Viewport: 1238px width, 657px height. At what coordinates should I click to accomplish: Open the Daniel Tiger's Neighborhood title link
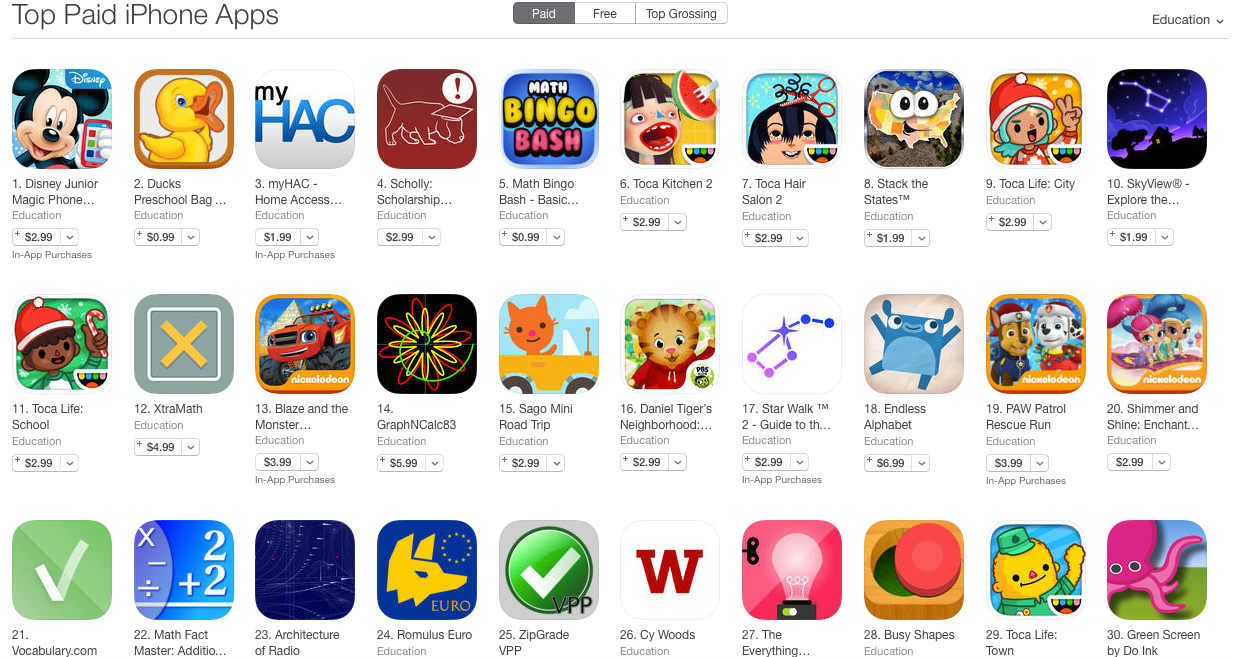pyautogui.click(x=666, y=417)
